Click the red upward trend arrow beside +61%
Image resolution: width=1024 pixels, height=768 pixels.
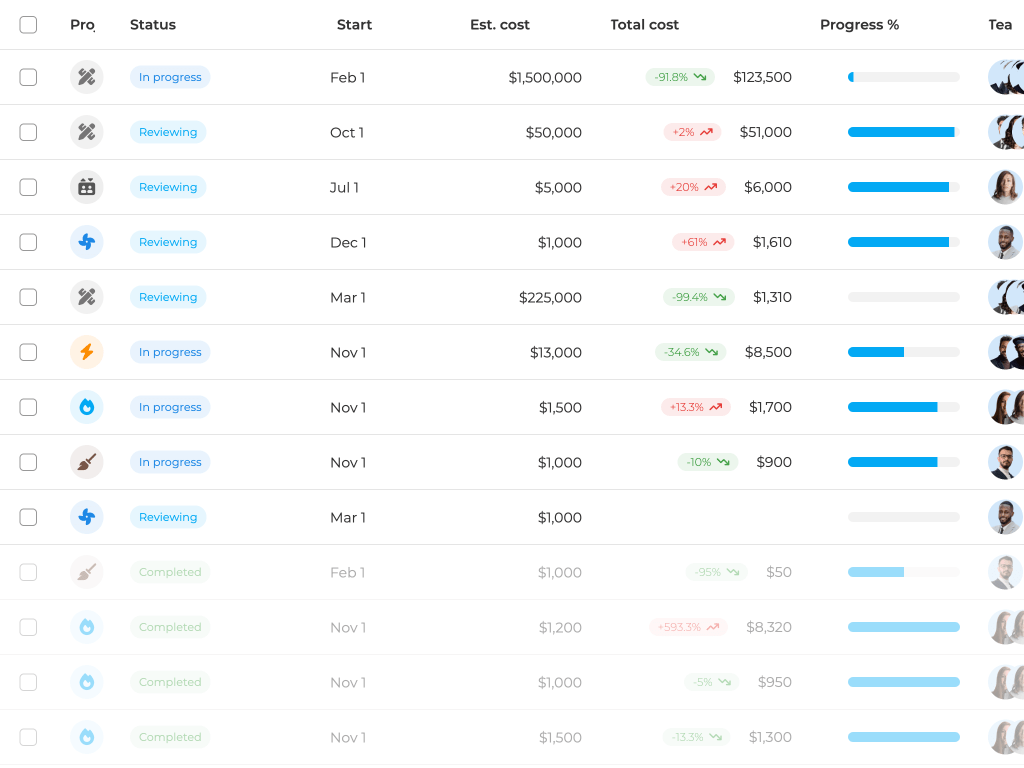coord(719,242)
